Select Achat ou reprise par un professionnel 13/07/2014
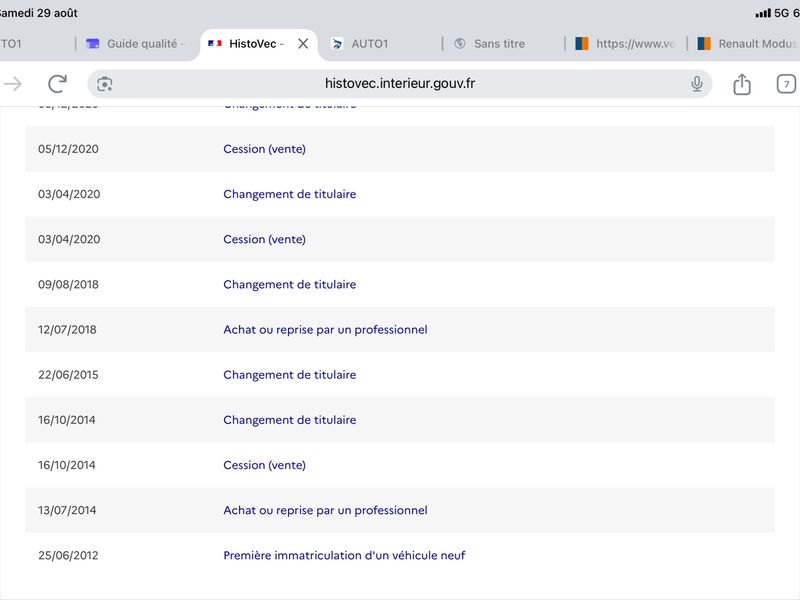 click(x=325, y=510)
